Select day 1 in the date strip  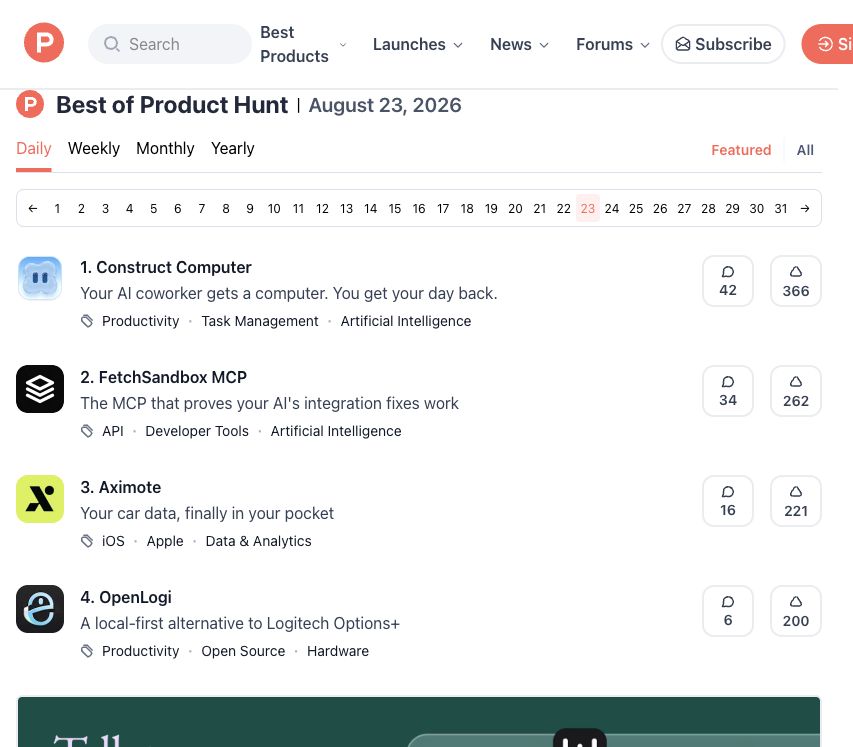[57, 208]
